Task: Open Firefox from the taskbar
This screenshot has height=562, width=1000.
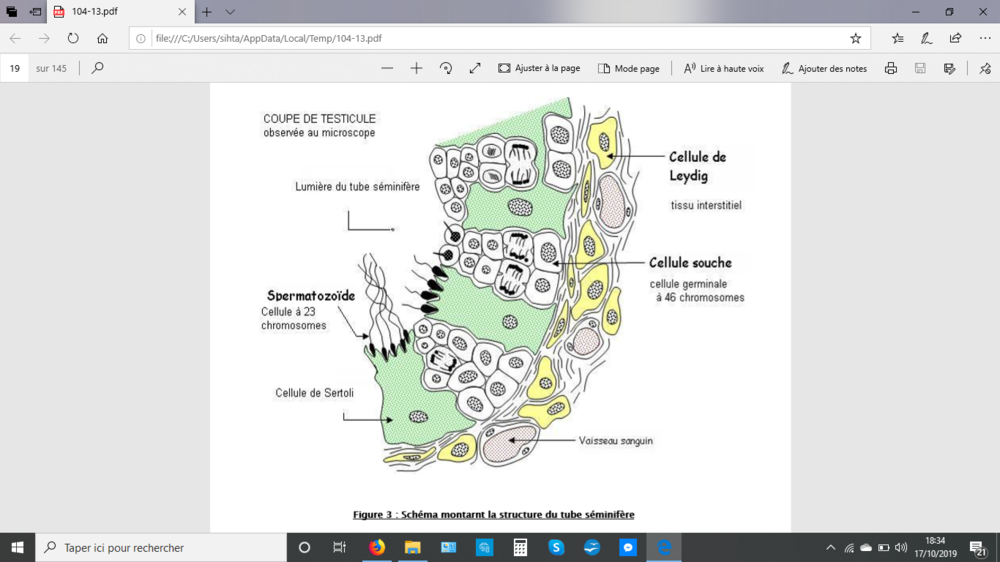Action: coord(377,548)
